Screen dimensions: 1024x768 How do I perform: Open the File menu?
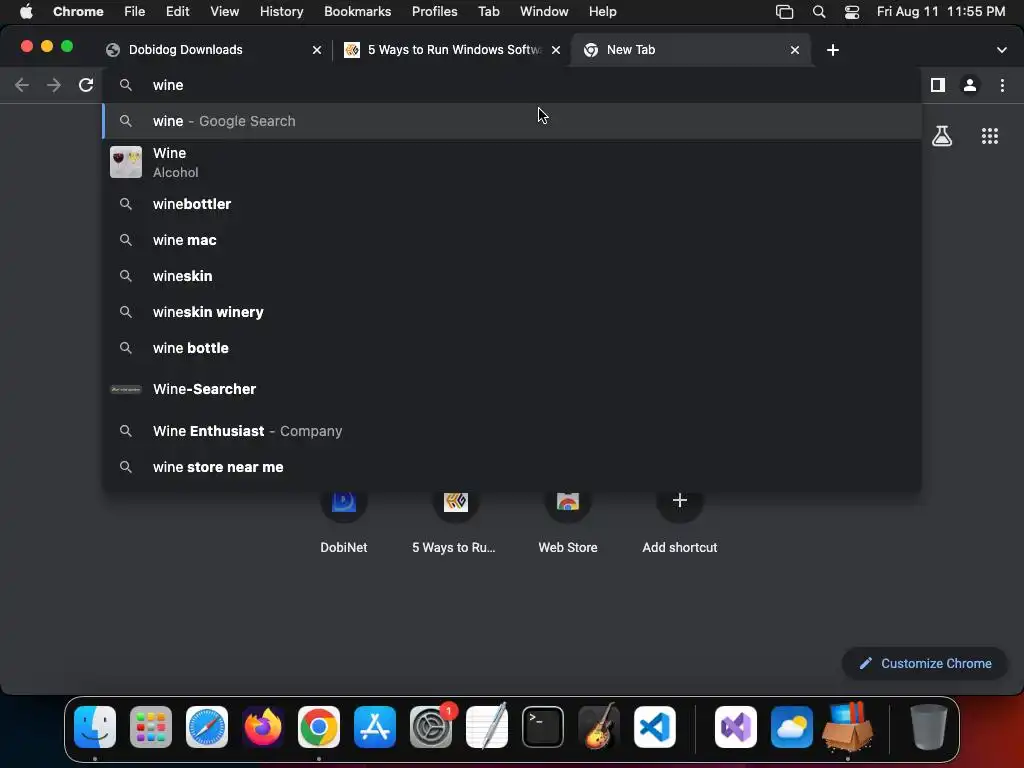coord(135,11)
